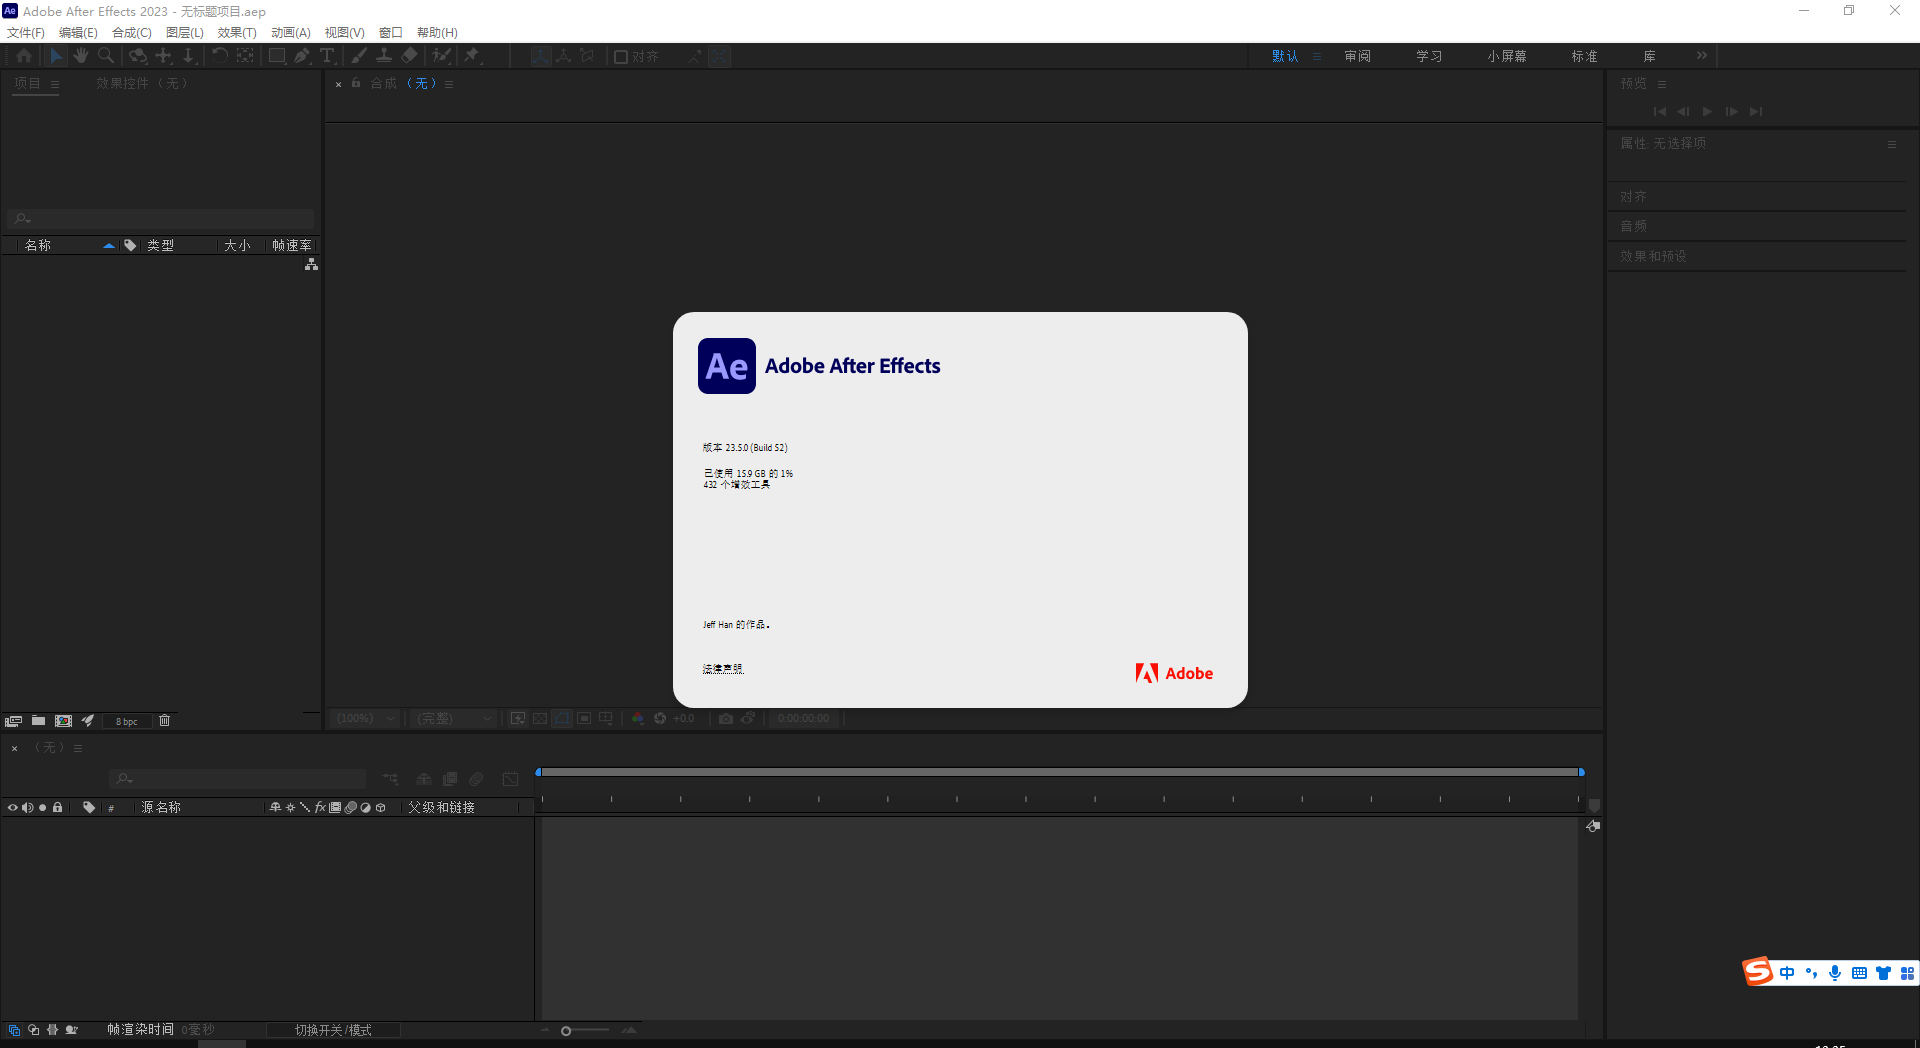Click the New Composition icon
The image size is (1920, 1048).
(63, 721)
